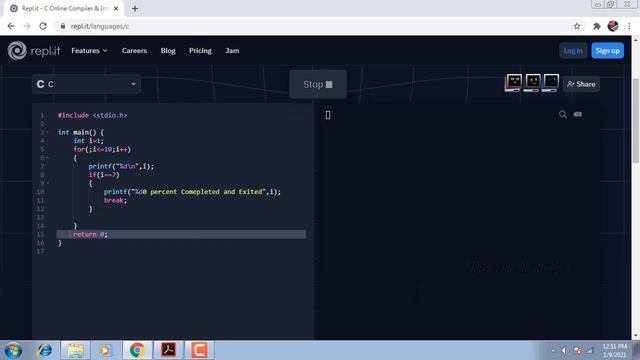
Task: Click the percent Comepleted printf line
Action: (x=192, y=192)
